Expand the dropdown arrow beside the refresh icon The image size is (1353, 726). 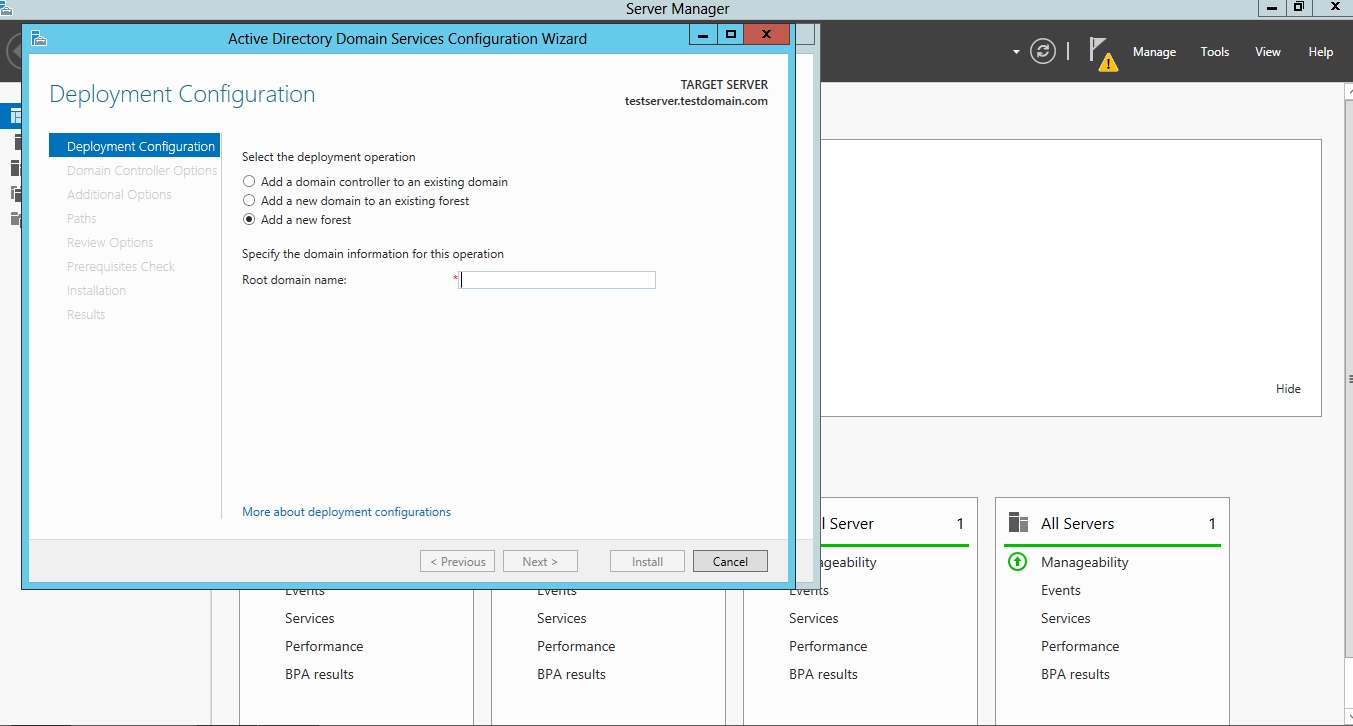coord(1016,52)
